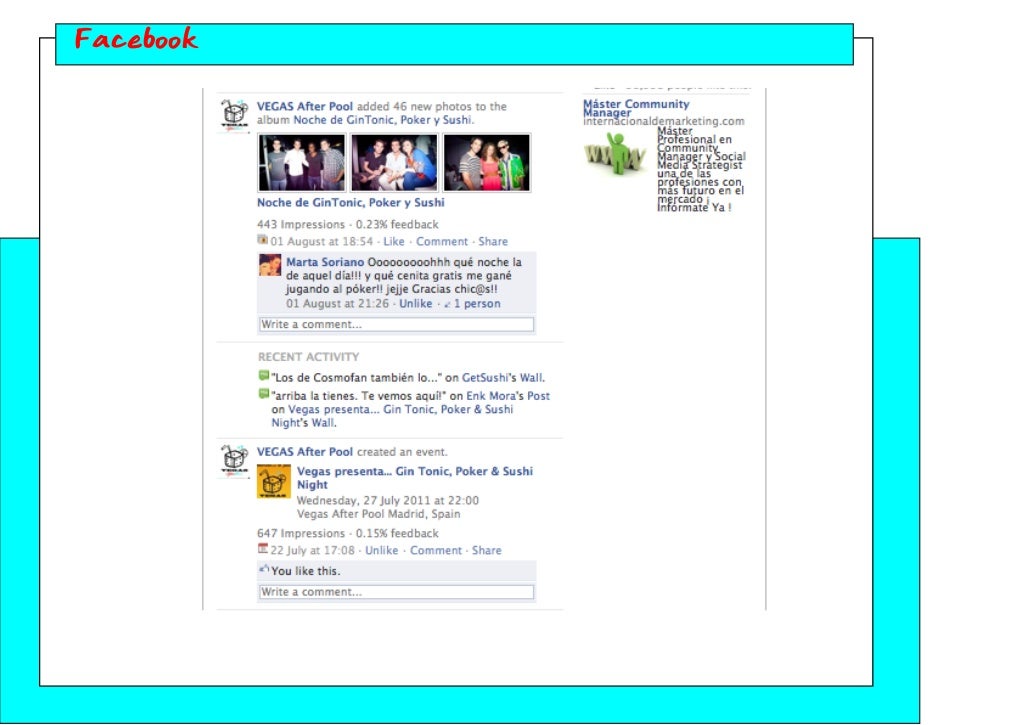The width and height of the screenshot is (1024, 725).
Task: Unlike Marta Soriano's comment
Action: 416,304
